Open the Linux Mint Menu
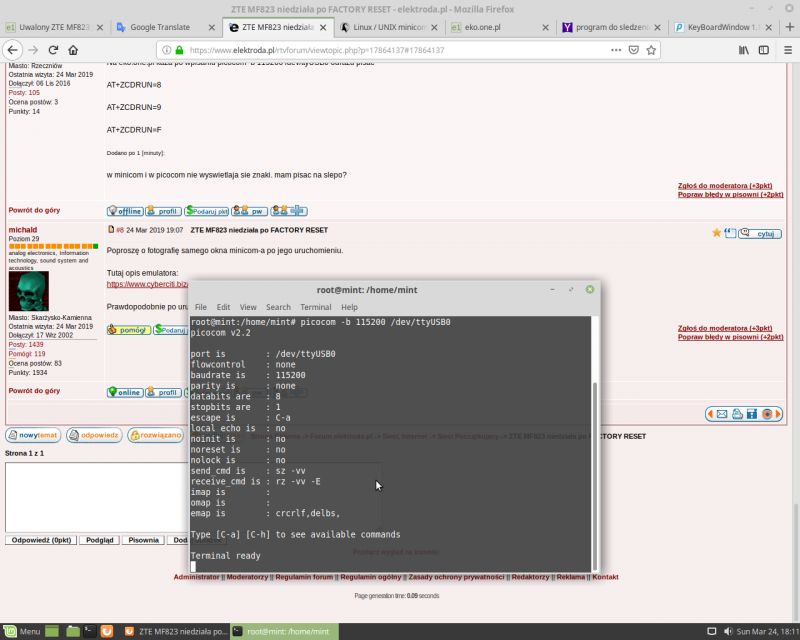Image resolution: width=800 pixels, height=640 pixels. pos(21,631)
